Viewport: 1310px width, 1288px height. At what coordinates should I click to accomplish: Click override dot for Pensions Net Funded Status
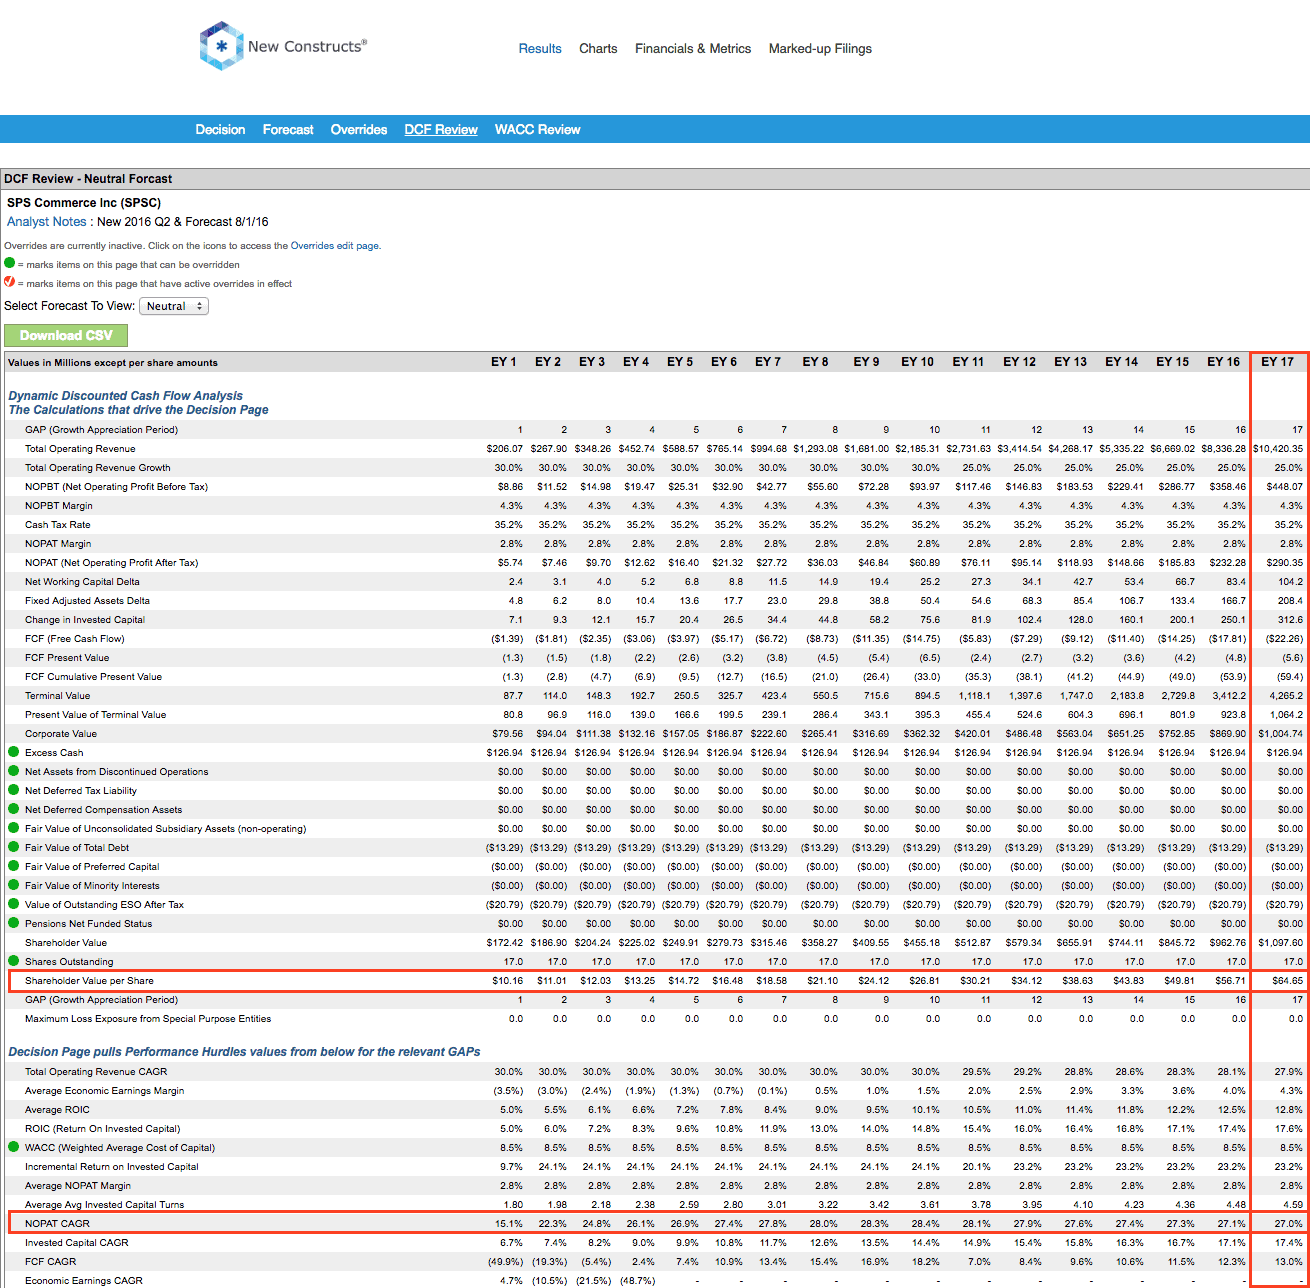[x=13, y=923]
